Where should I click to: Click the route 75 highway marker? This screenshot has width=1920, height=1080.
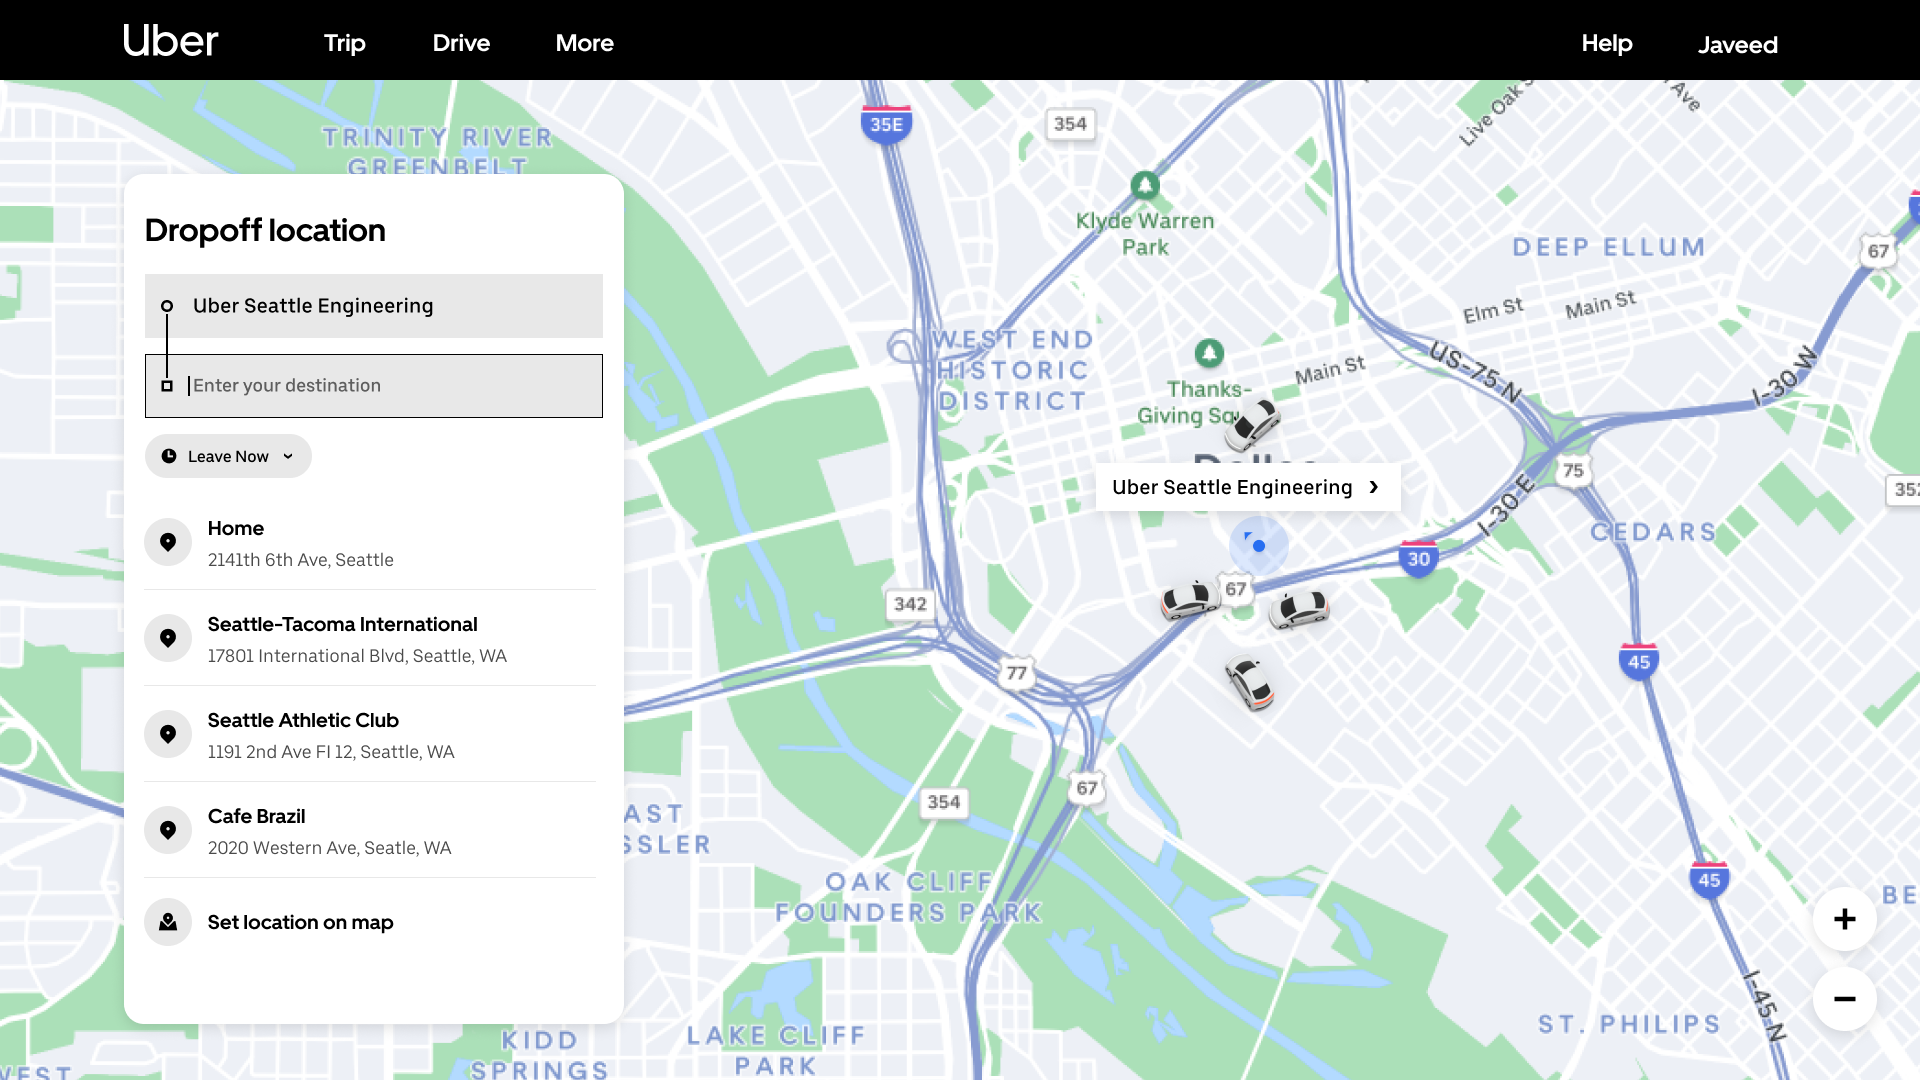pyautogui.click(x=1573, y=470)
